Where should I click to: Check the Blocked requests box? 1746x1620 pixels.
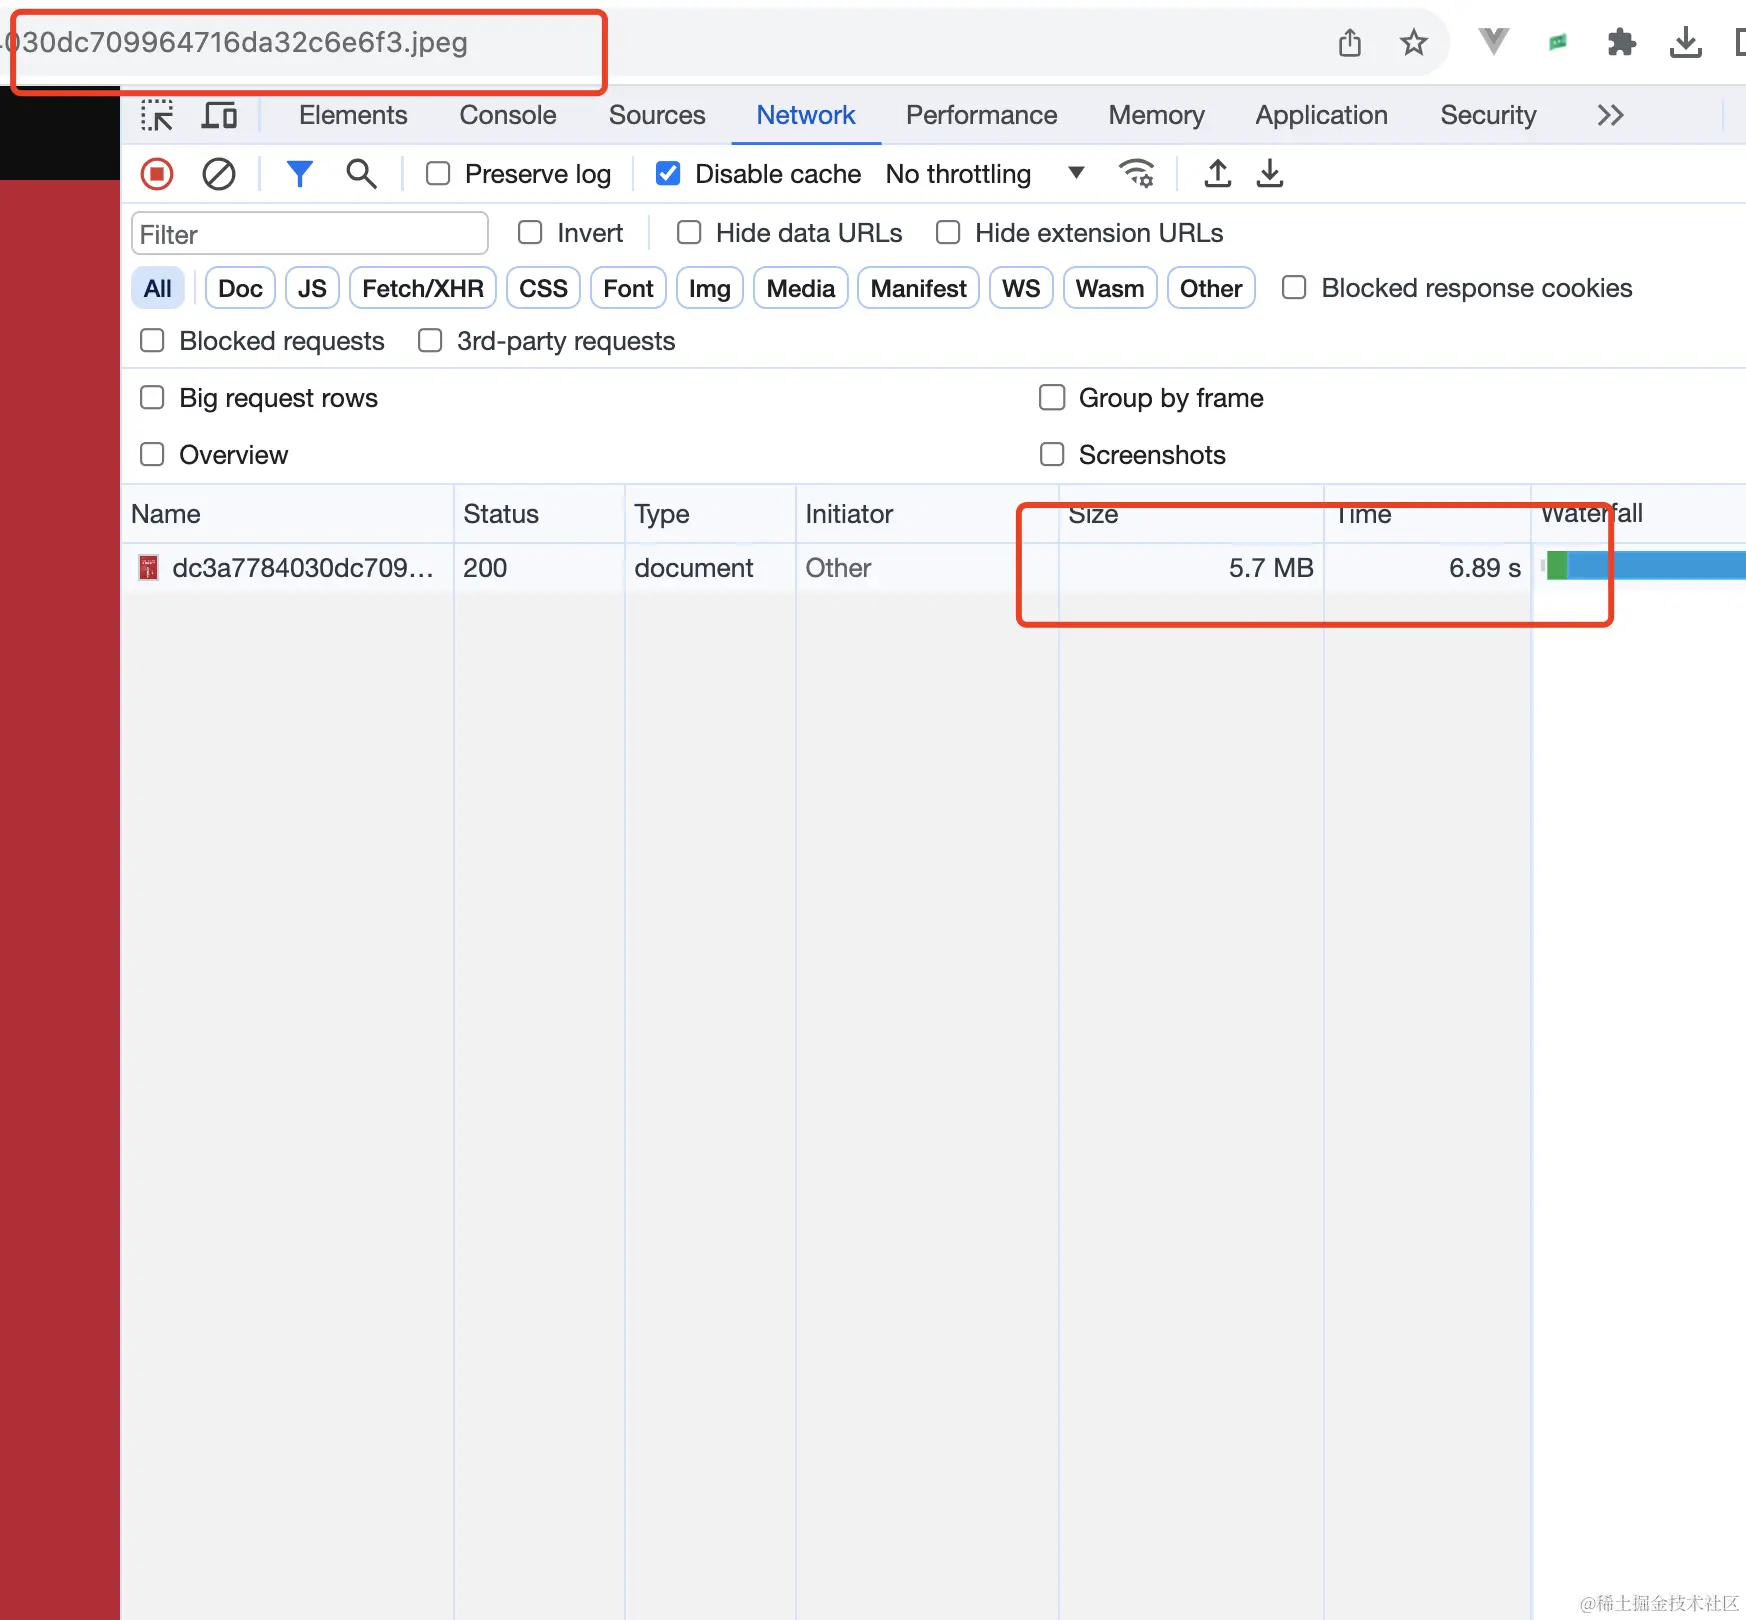tap(152, 341)
